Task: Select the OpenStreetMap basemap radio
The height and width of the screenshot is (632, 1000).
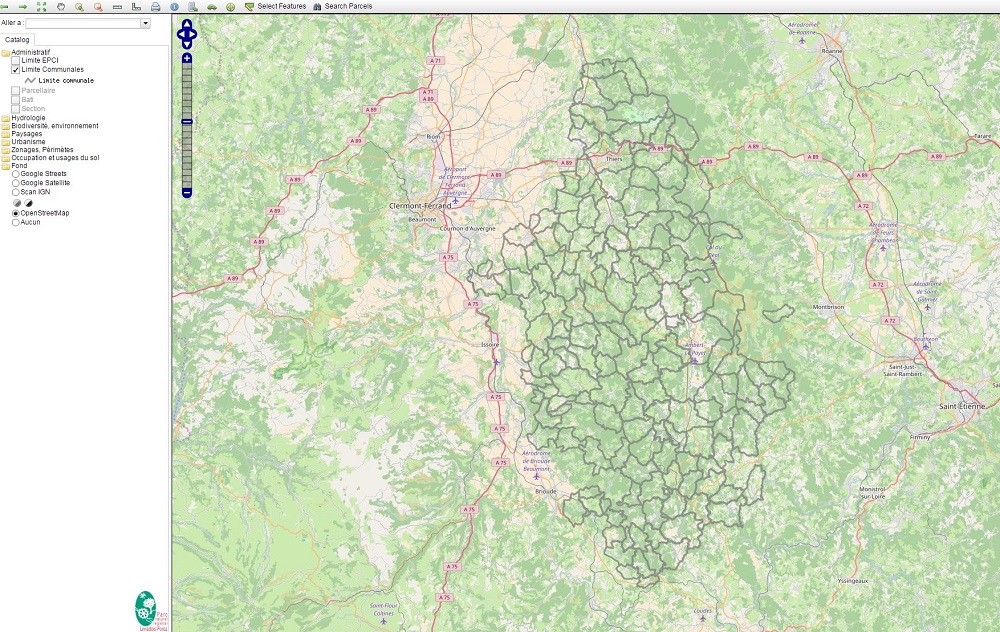Action: (x=16, y=213)
